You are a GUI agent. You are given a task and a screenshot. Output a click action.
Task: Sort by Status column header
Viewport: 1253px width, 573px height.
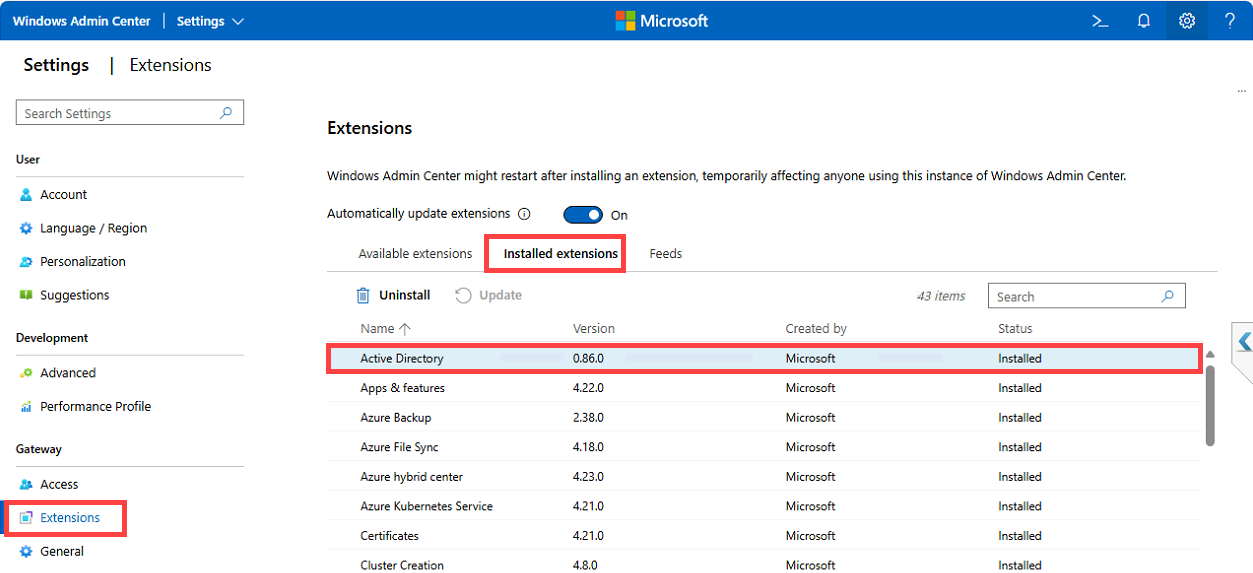point(1015,328)
